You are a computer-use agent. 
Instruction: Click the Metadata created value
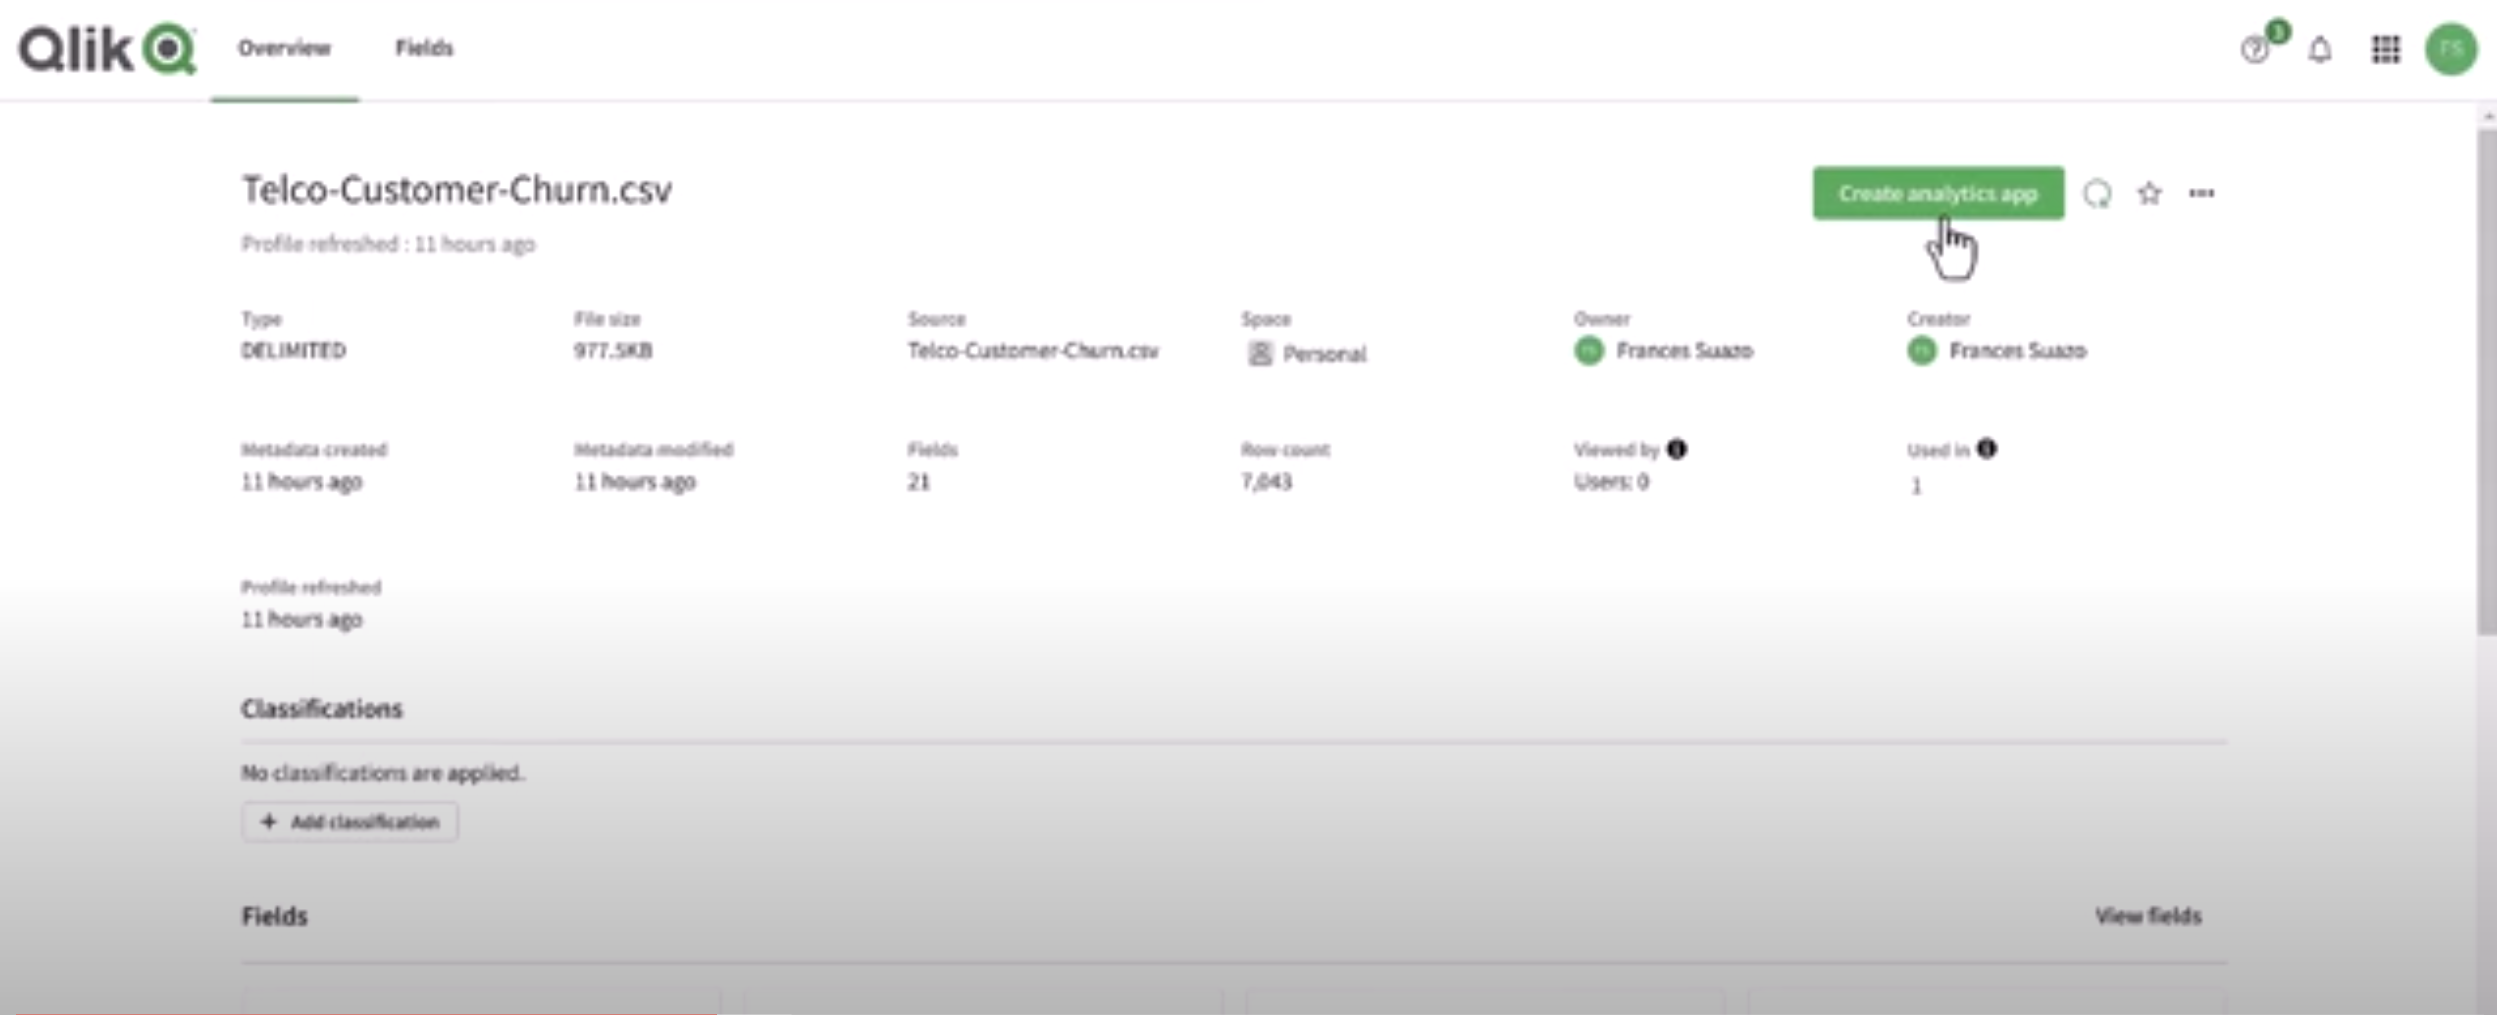point(302,482)
